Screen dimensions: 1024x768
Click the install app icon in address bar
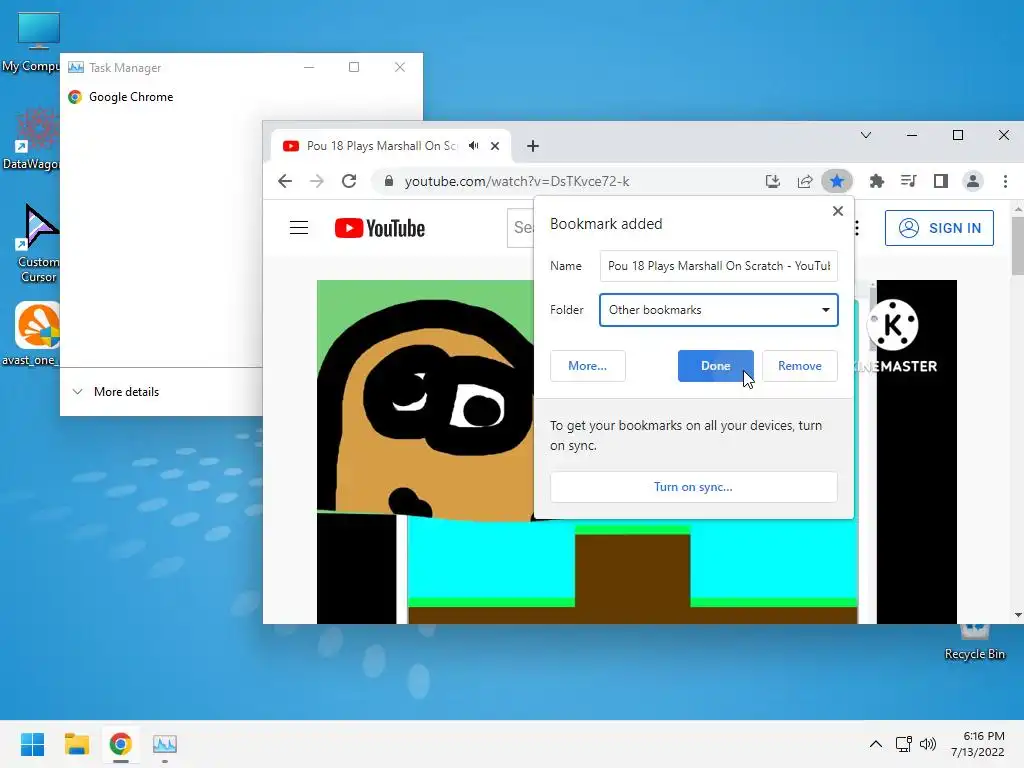[x=773, y=181]
